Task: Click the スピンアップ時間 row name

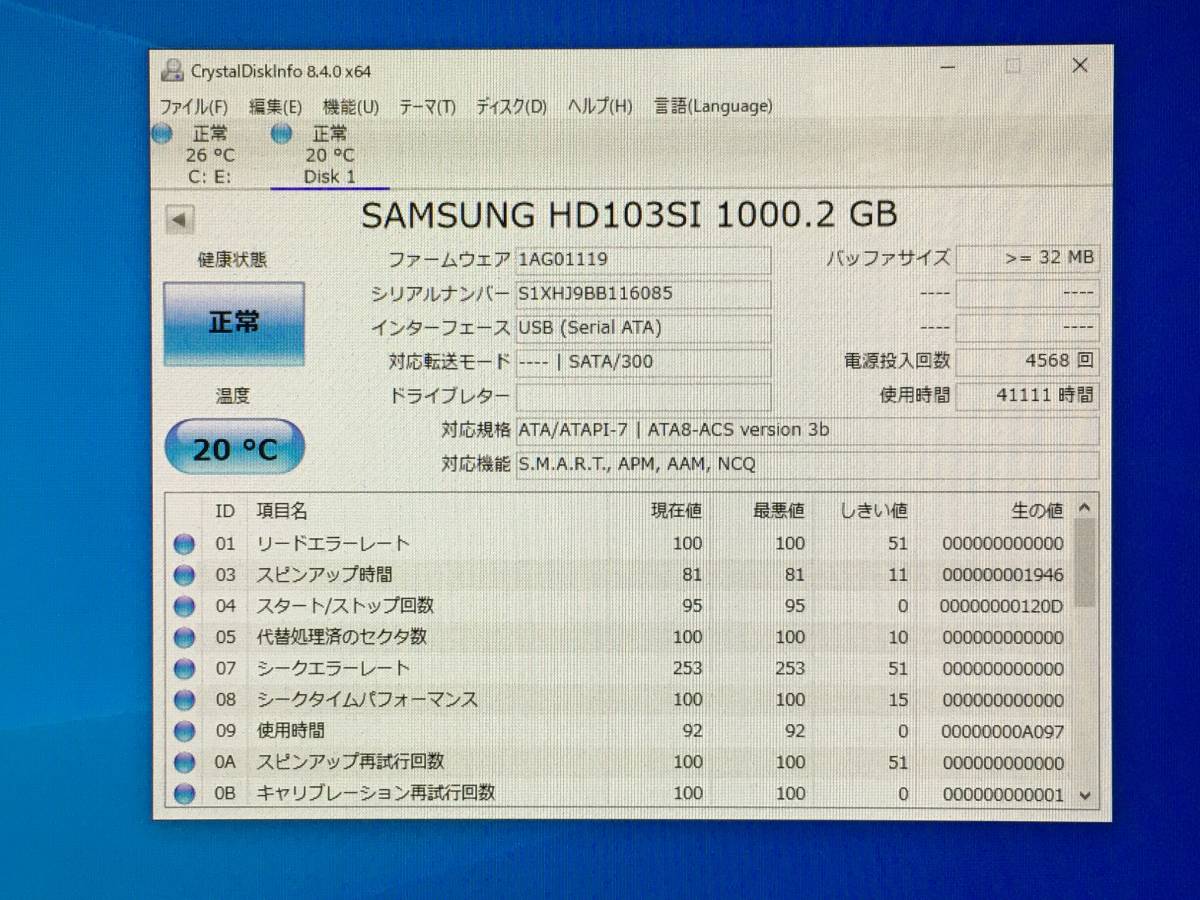Action: [325, 575]
